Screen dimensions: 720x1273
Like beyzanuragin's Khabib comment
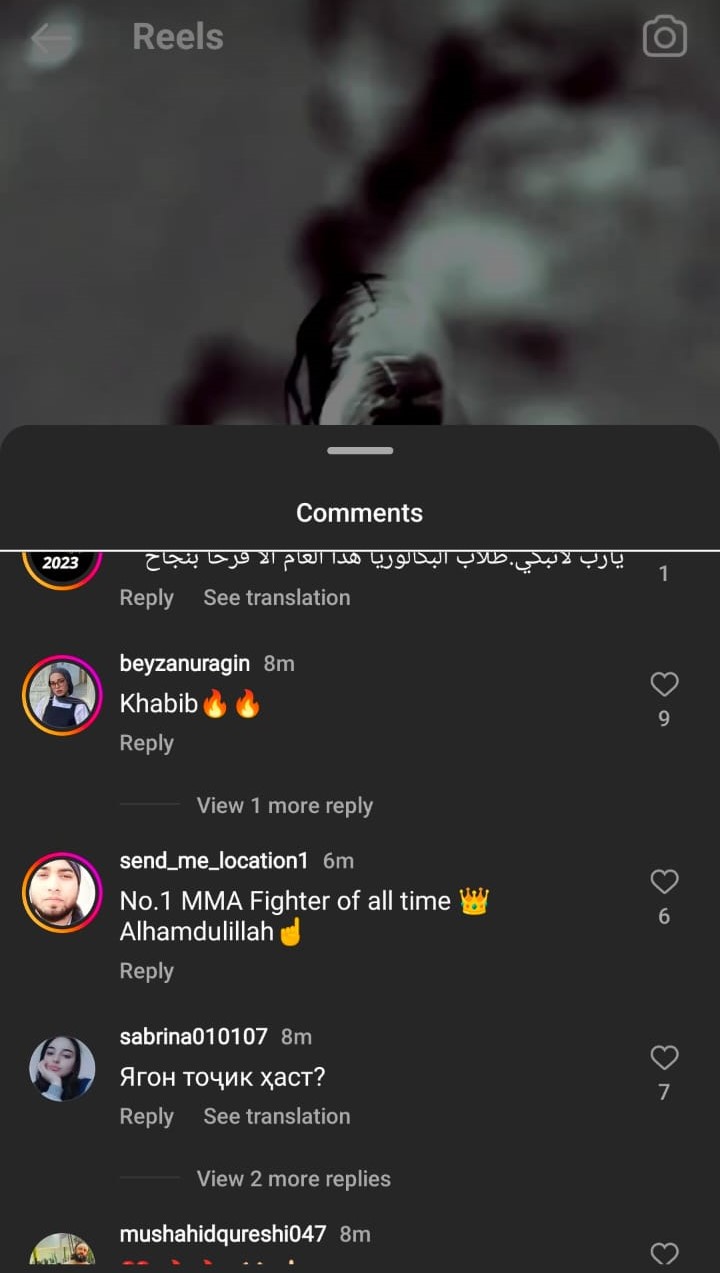click(x=664, y=685)
